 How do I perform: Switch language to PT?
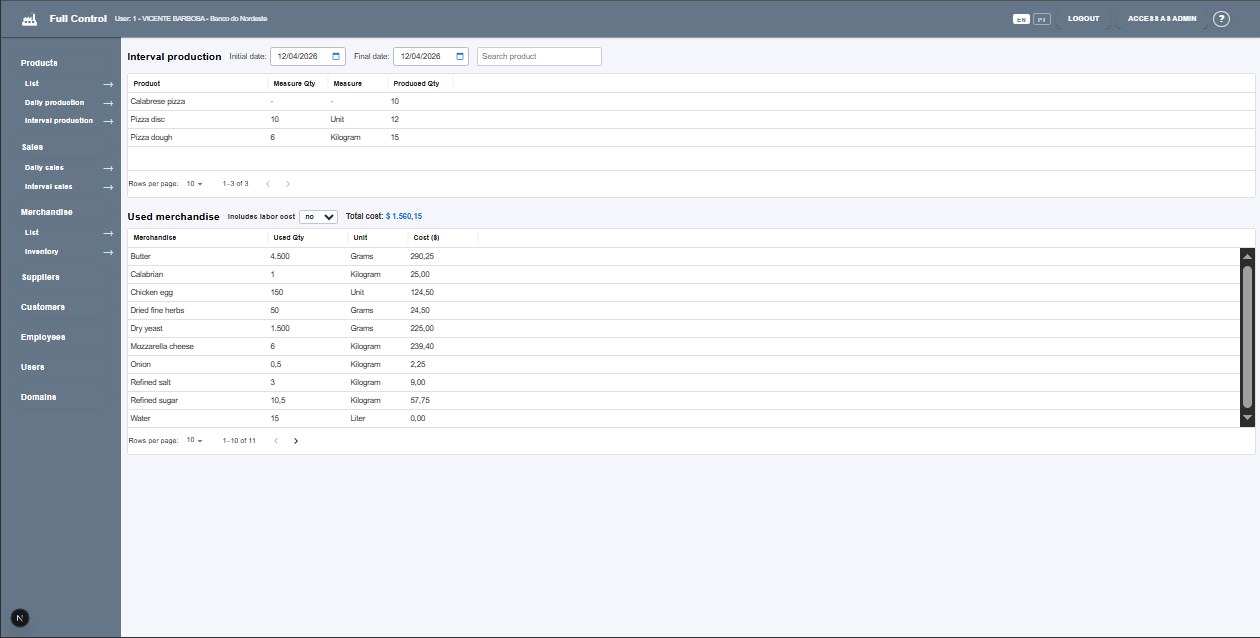tap(1041, 19)
